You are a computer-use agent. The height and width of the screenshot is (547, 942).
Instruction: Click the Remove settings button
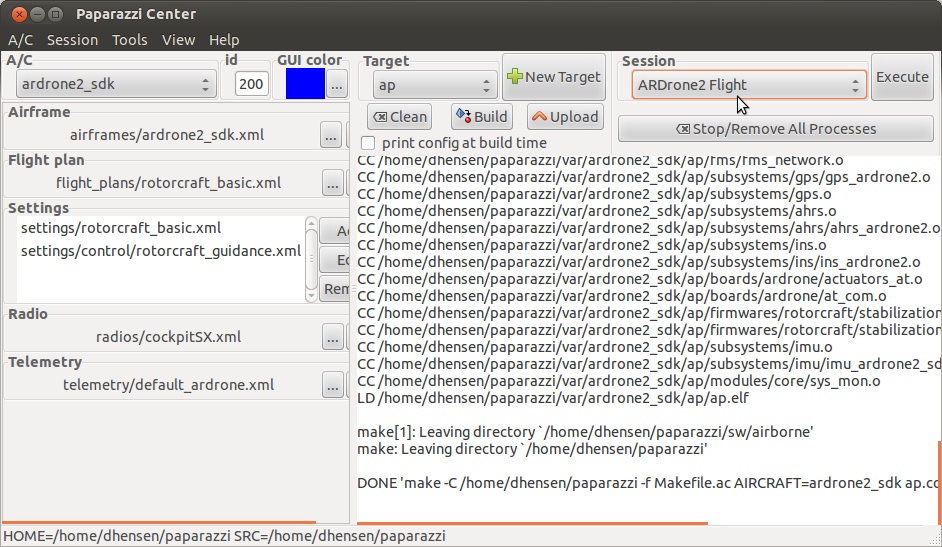pyautogui.click(x=335, y=289)
